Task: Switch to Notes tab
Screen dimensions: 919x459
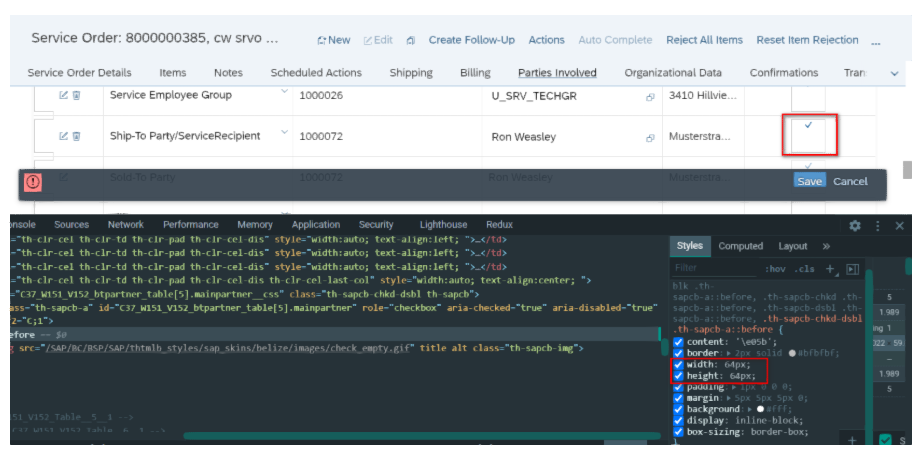Action: point(228,73)
